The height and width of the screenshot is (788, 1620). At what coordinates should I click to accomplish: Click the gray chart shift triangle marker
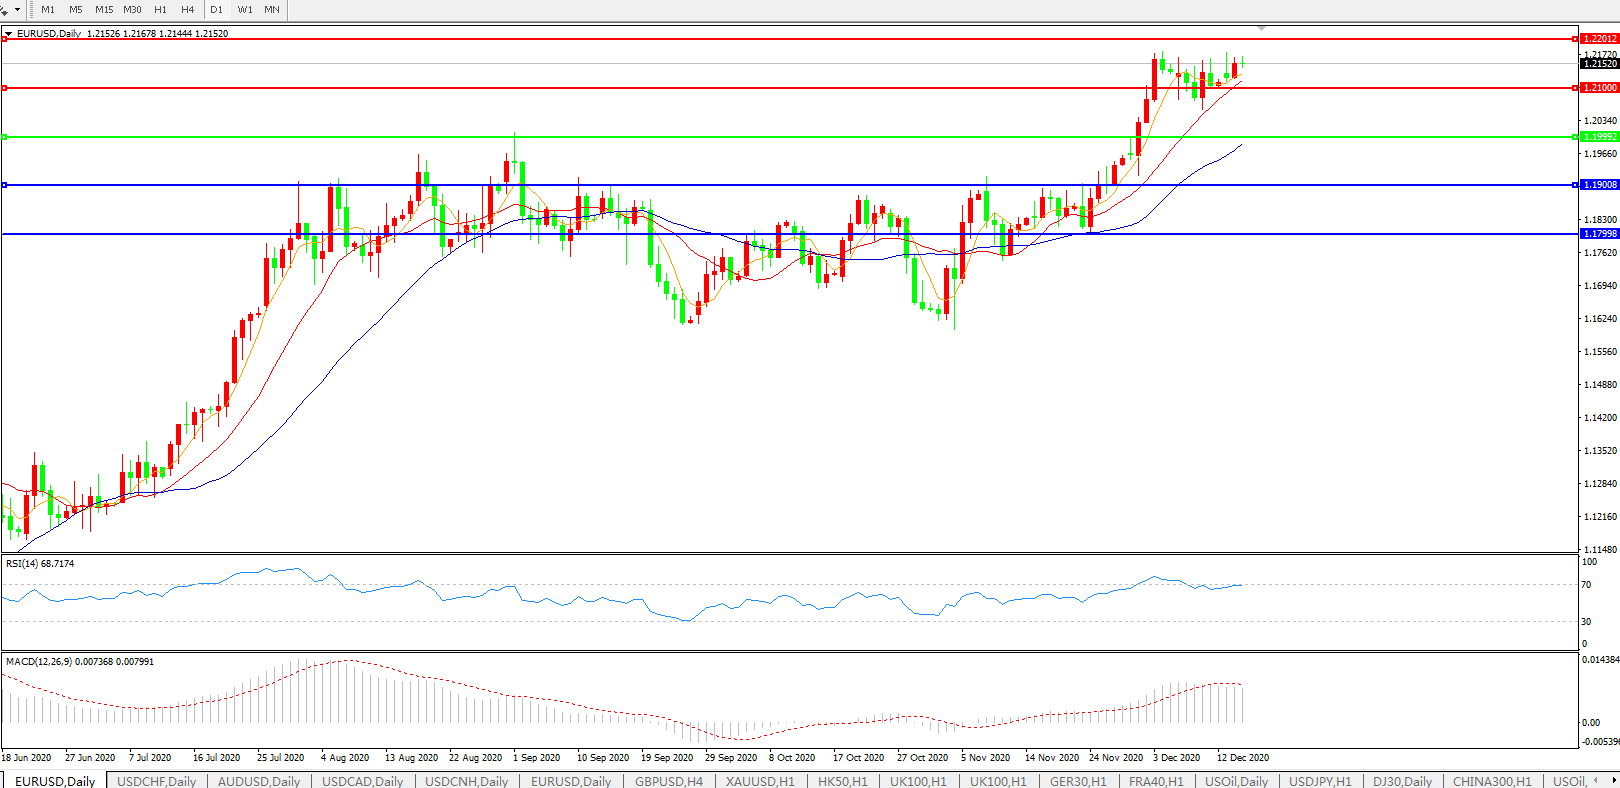point(1262,28)
